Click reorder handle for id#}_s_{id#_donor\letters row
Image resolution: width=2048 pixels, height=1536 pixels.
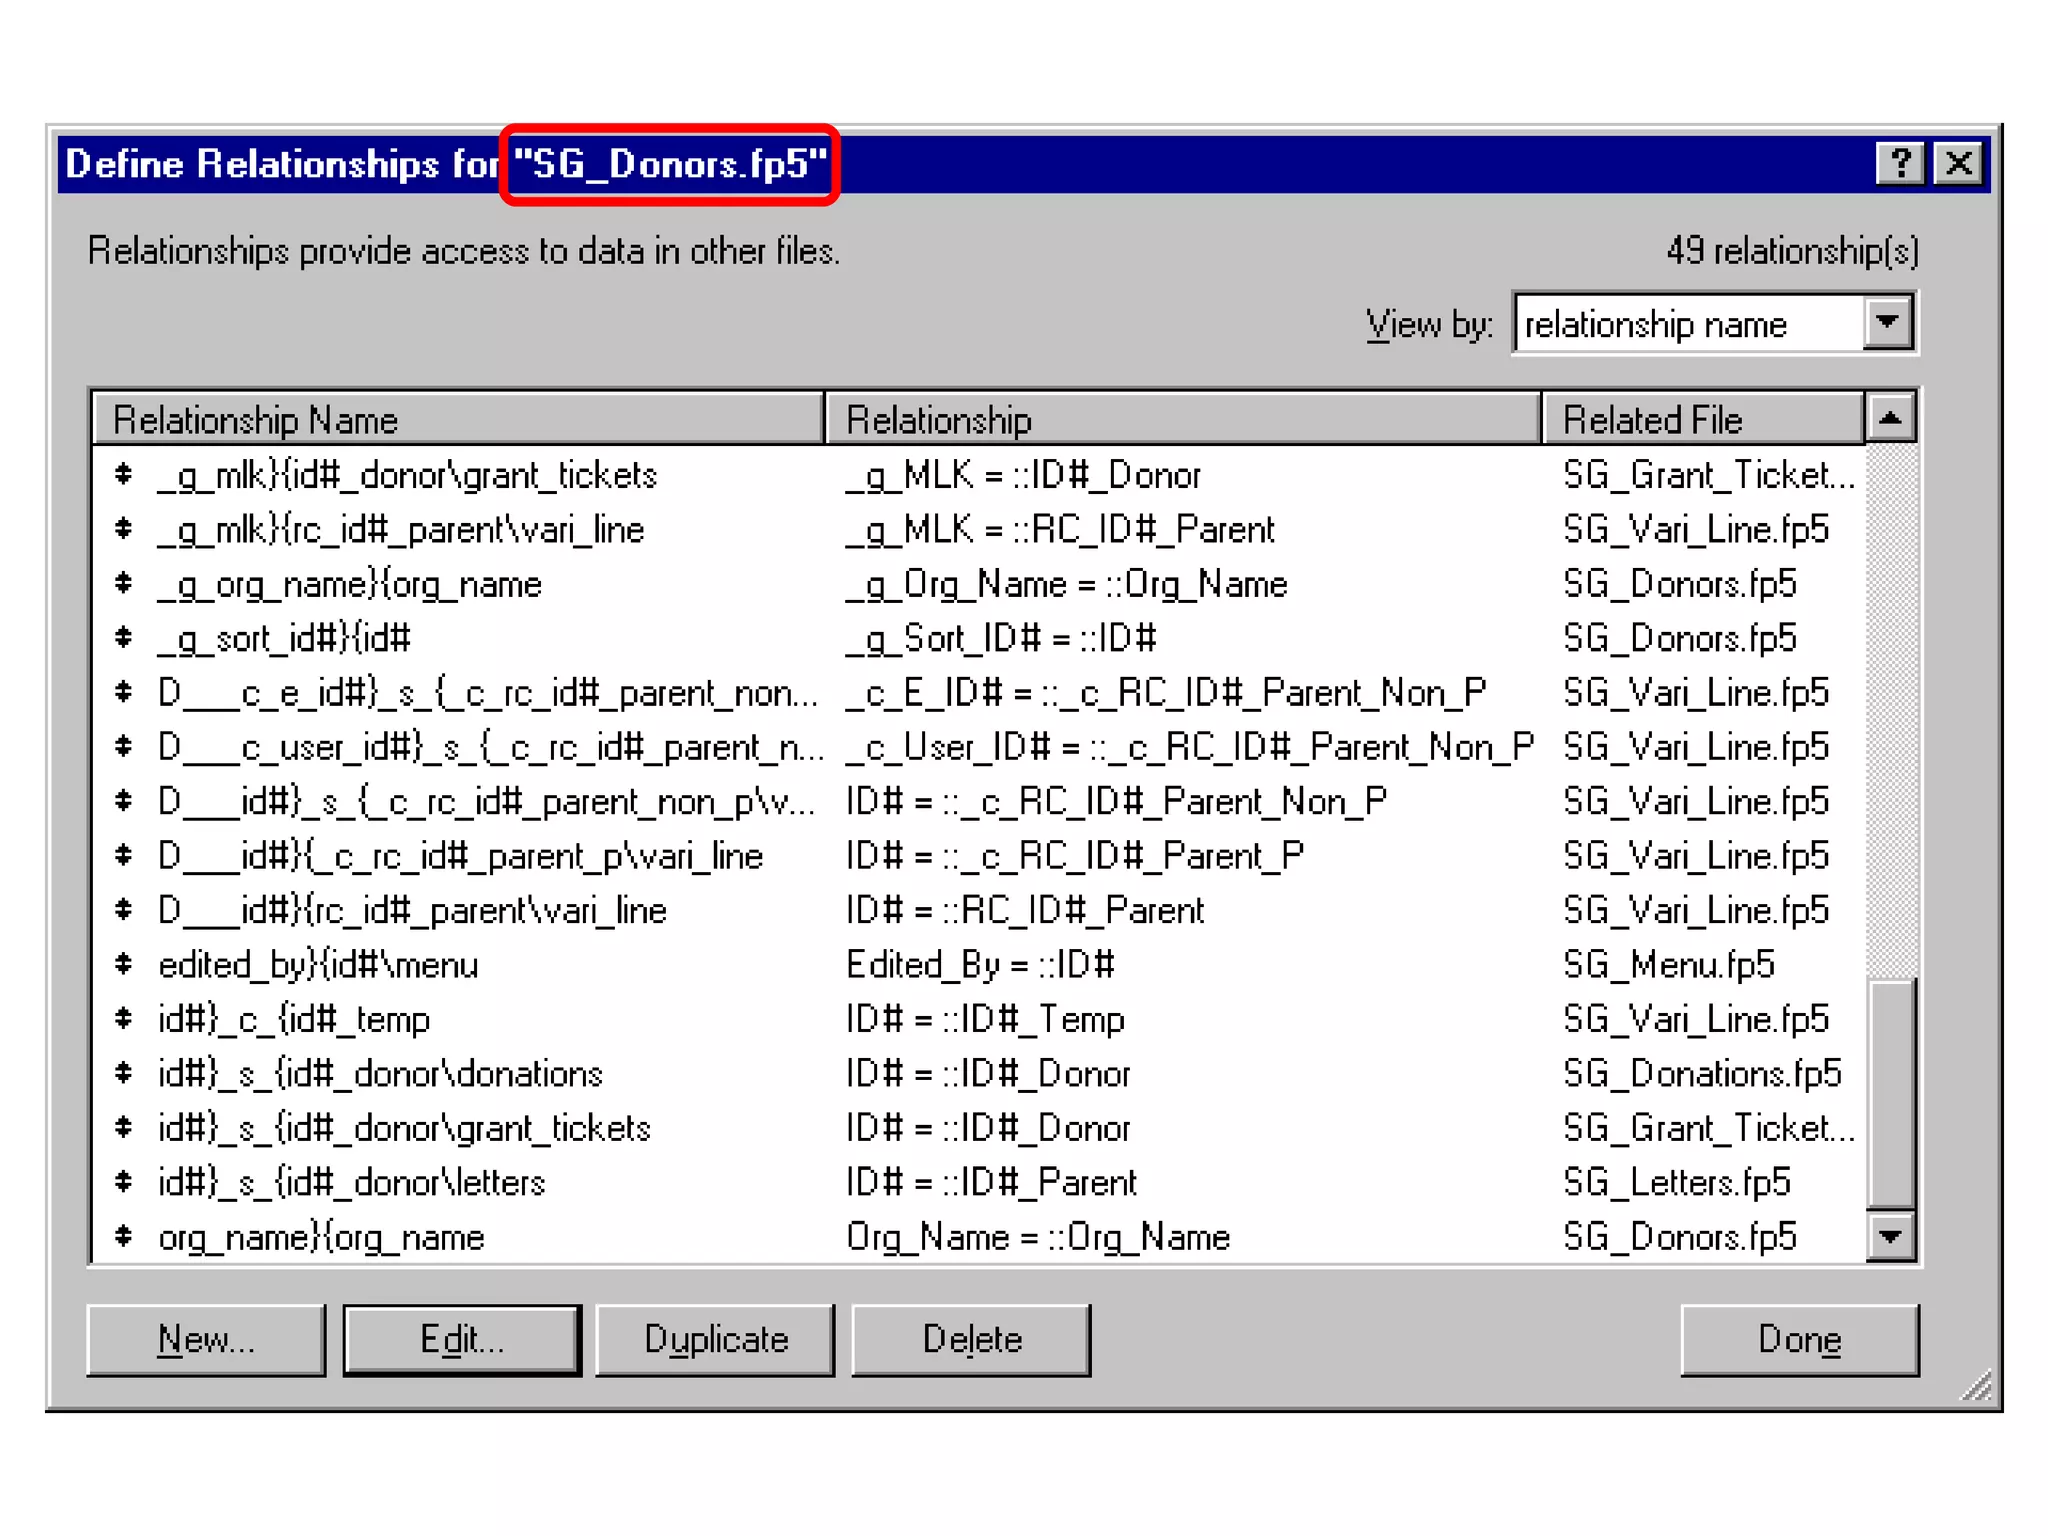(124, 1182)
